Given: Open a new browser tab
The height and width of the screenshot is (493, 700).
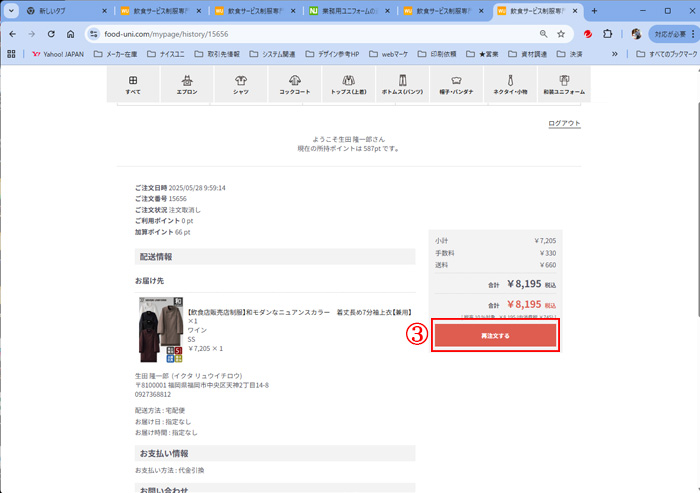Looking at the screenshot, I should click(594, 11).
